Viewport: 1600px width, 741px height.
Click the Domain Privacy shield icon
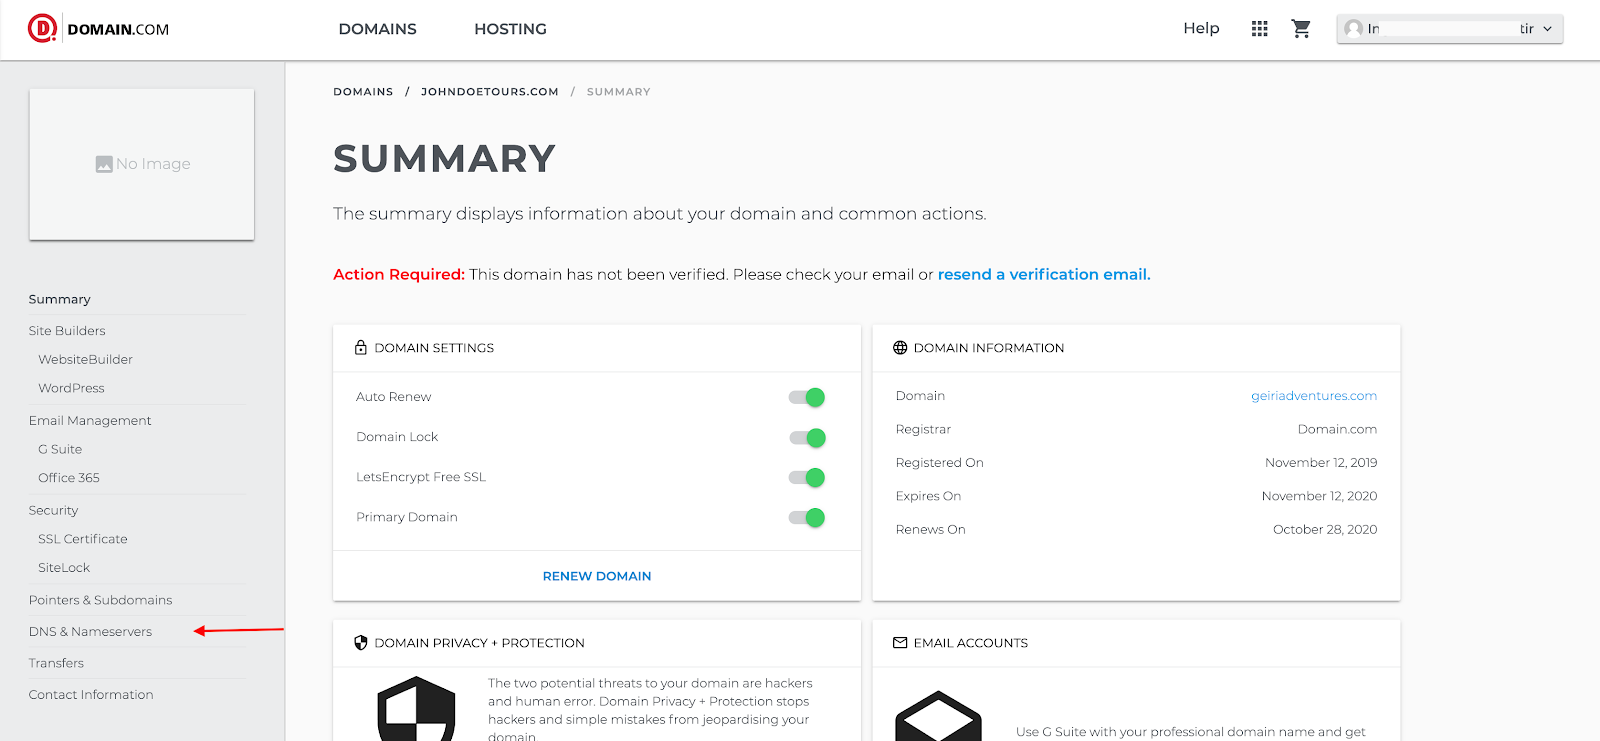[361, 642]
